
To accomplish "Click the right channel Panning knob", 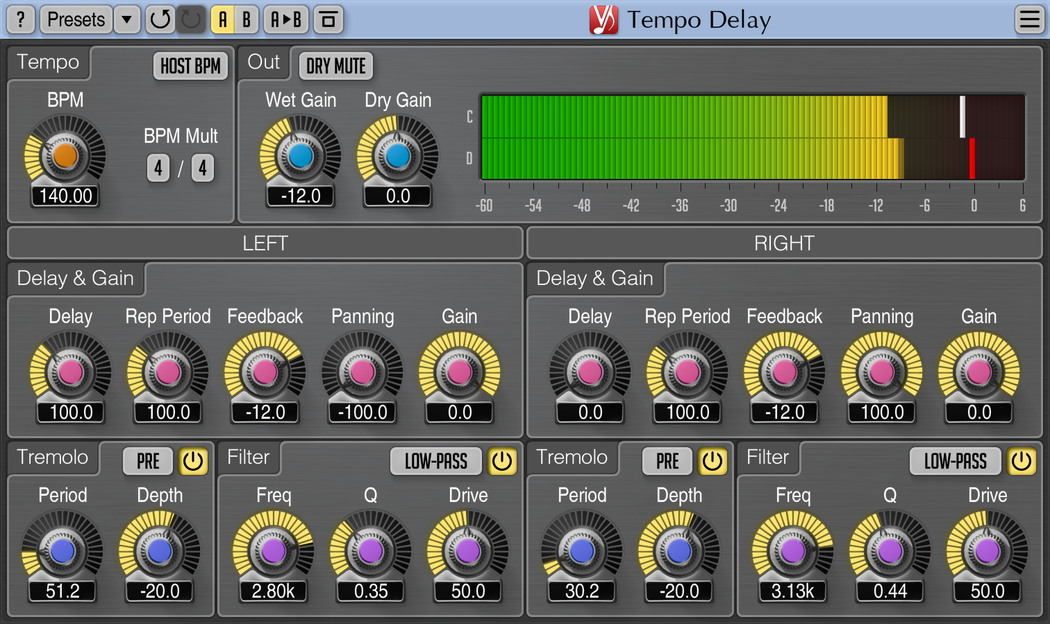I will coord(882,372).
